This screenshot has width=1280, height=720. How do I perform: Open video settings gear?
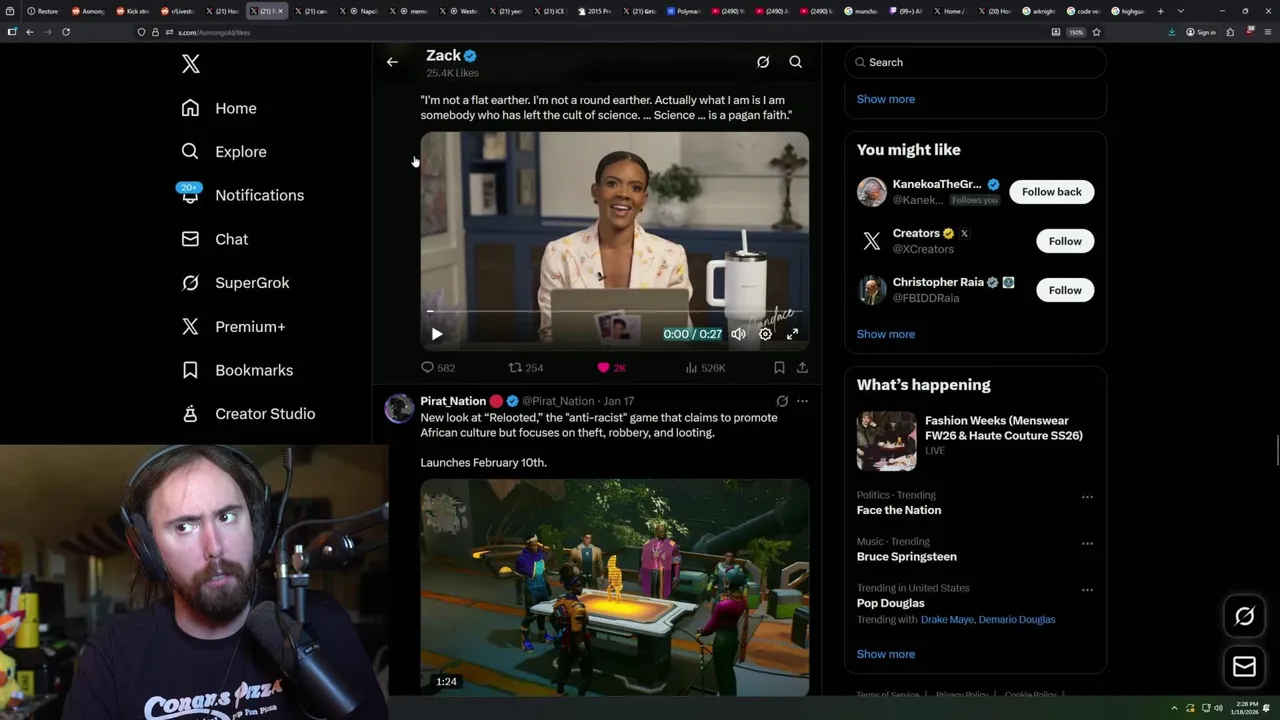[x=765, y=334]
